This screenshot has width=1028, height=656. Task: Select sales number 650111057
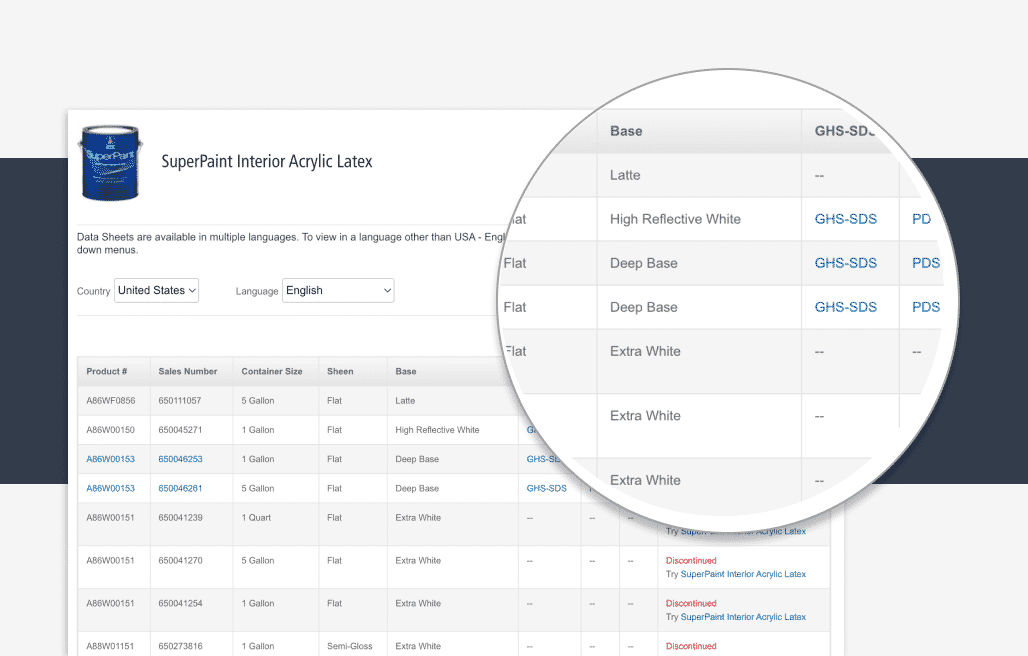click(180, 401)
